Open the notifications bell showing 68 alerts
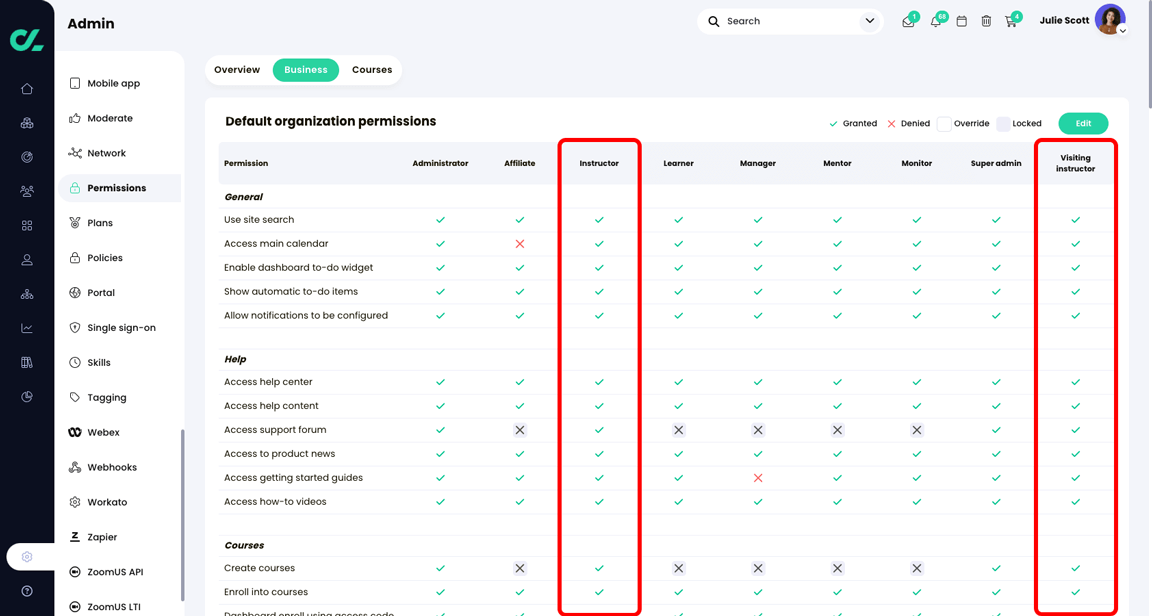Viewport: 1152px width, 616px height. point(936,19)
